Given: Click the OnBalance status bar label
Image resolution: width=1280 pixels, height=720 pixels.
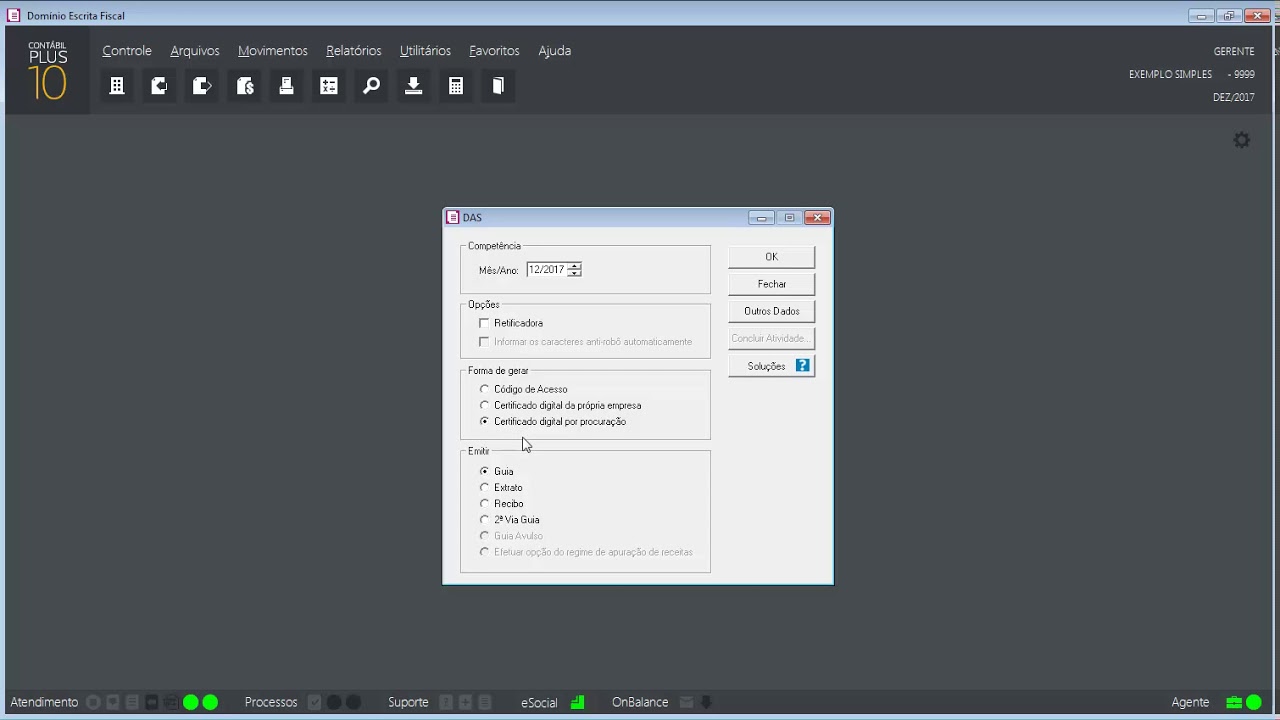Looking at the screenshot, I should [x=640, y=702].
